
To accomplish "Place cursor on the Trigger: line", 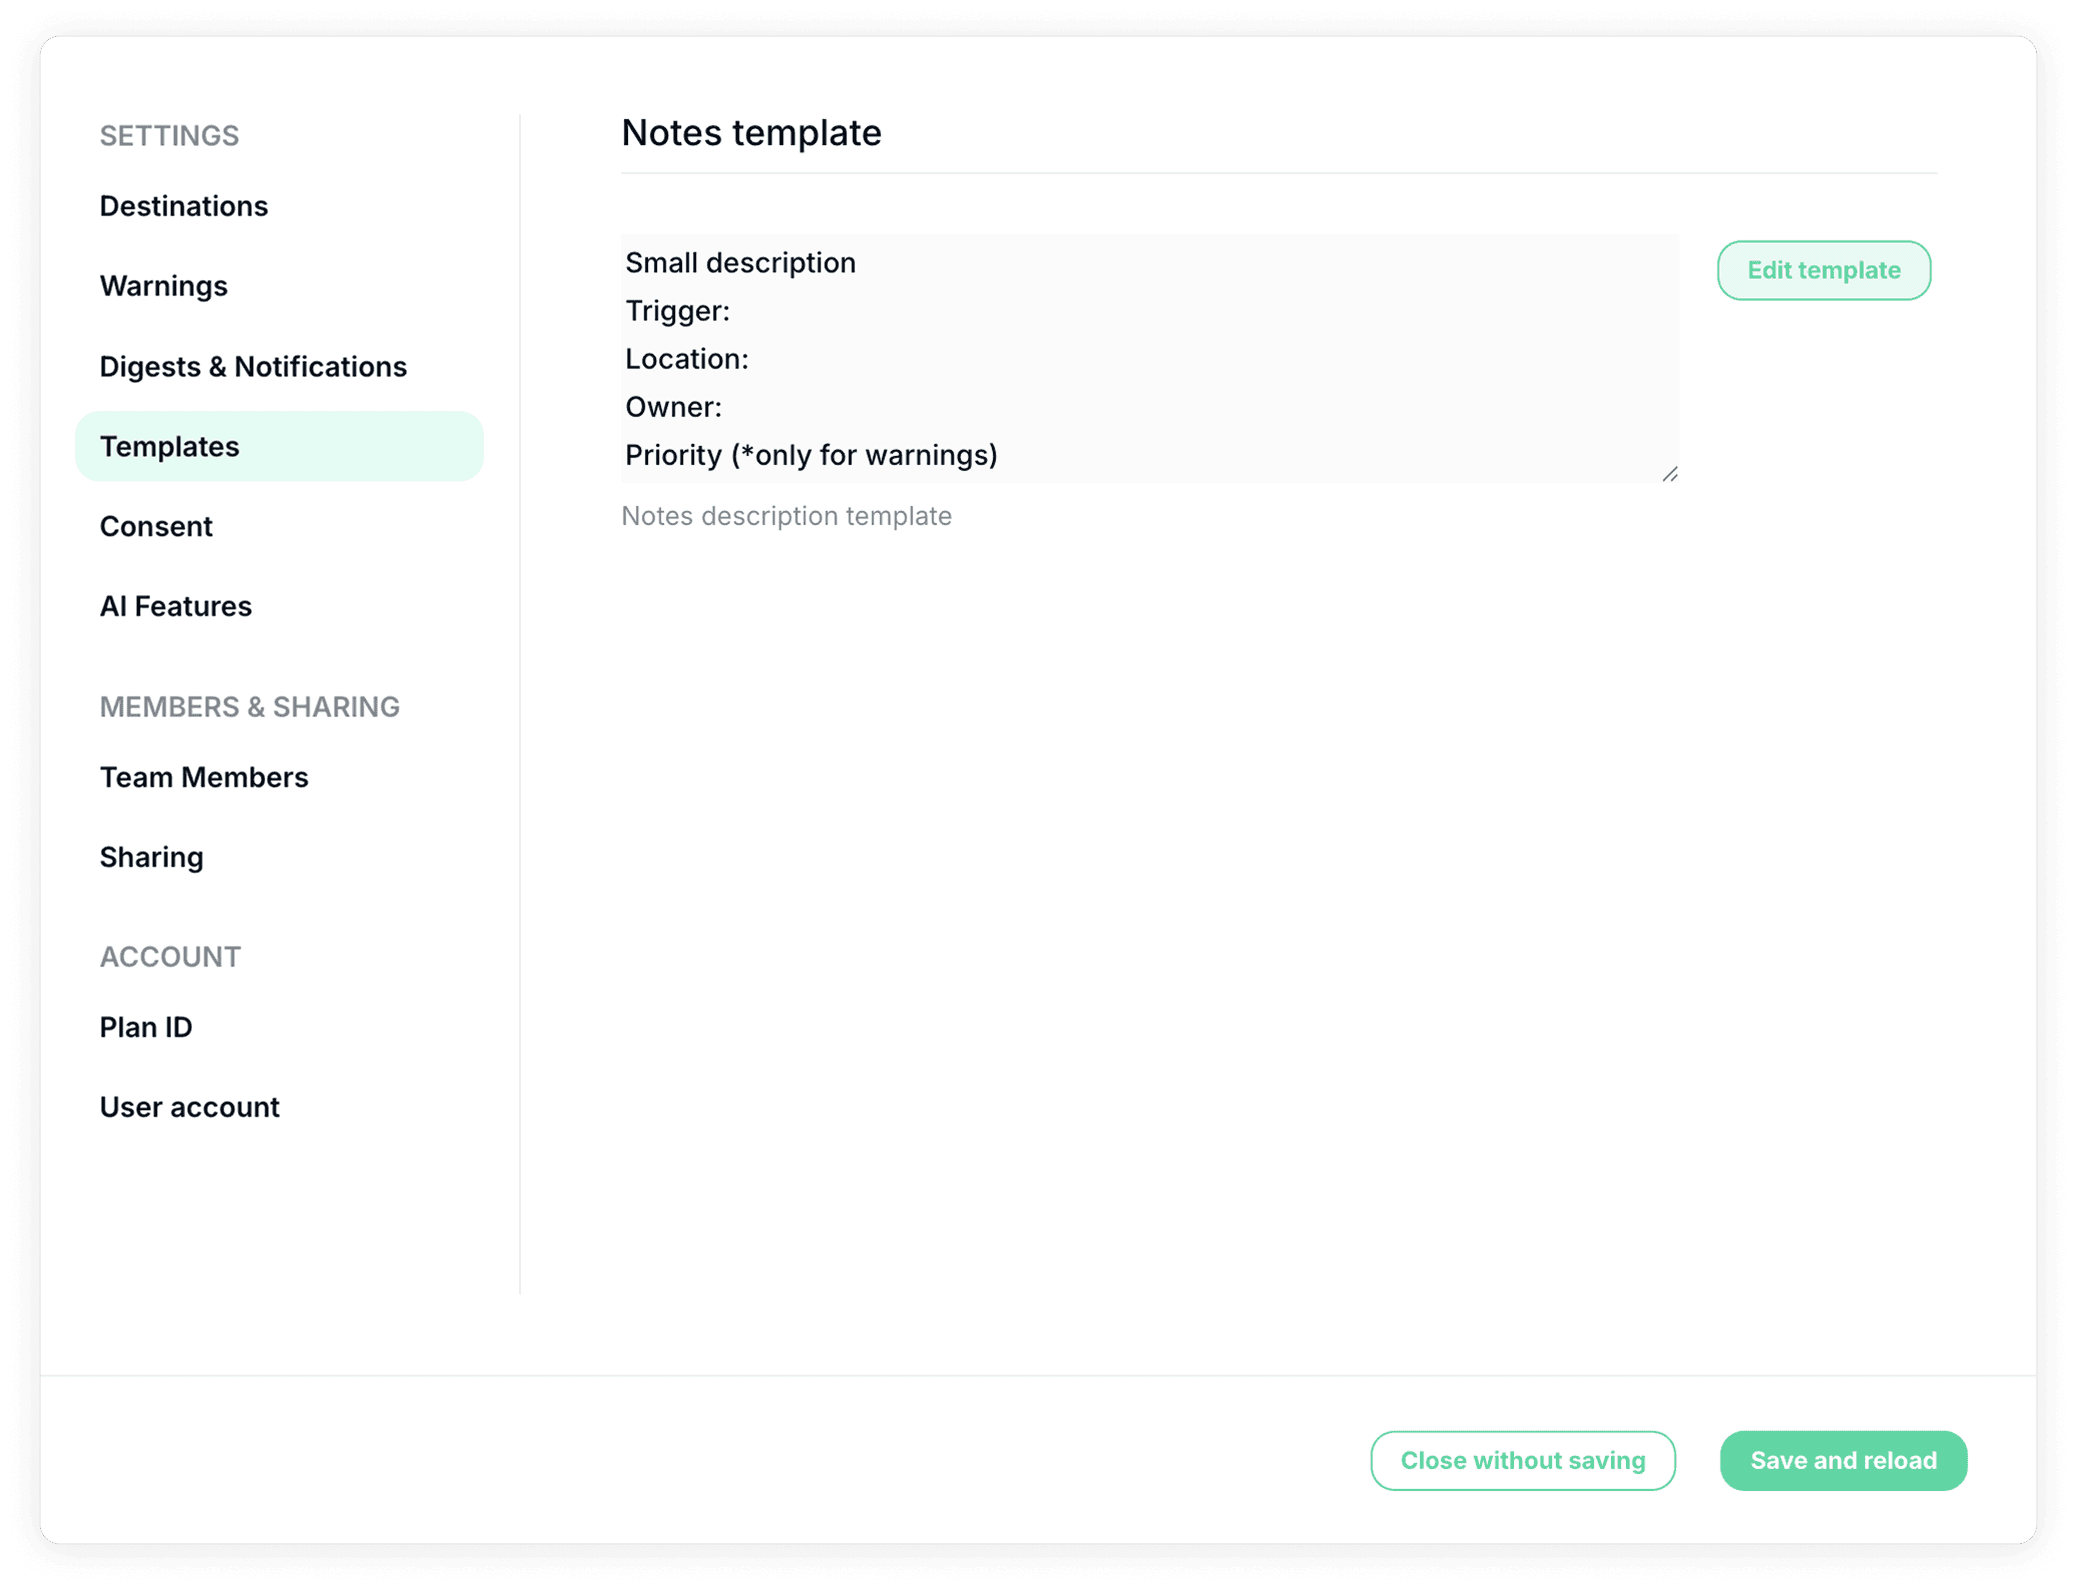I will tap(678, 311).
